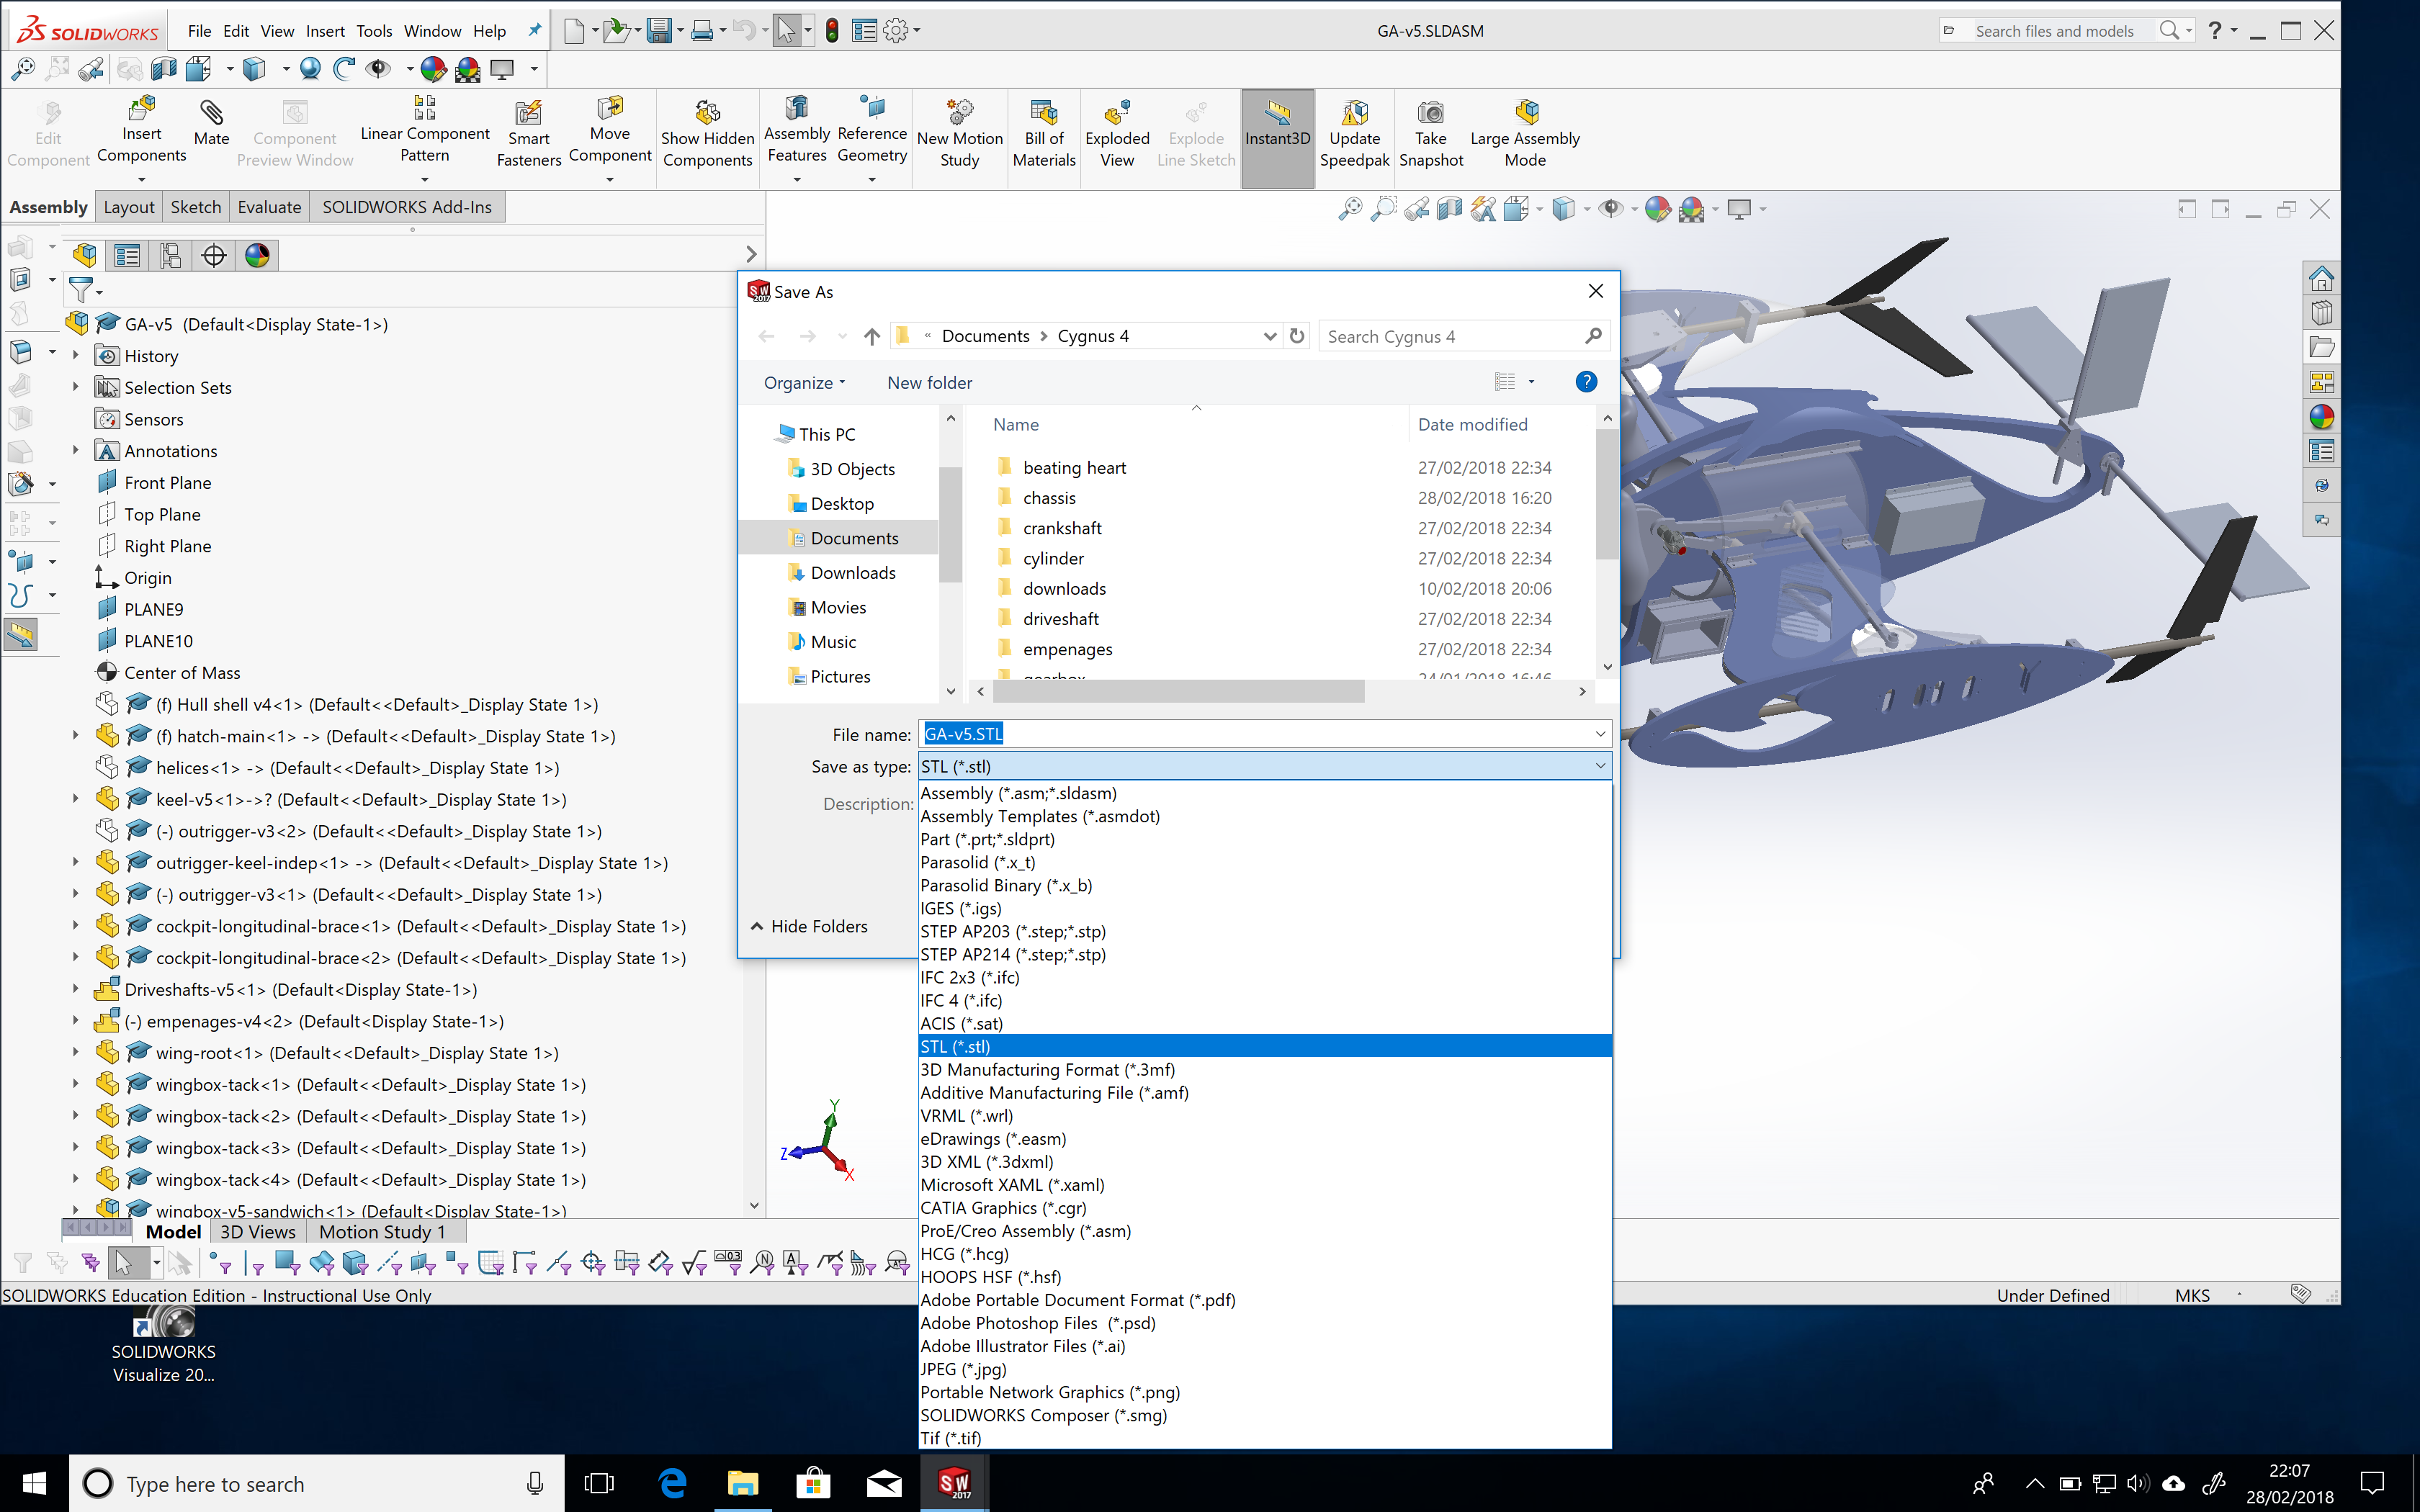This screenshot has height=1512, width=2420.
Task: Open the File menu
Action: coord(200,31)
